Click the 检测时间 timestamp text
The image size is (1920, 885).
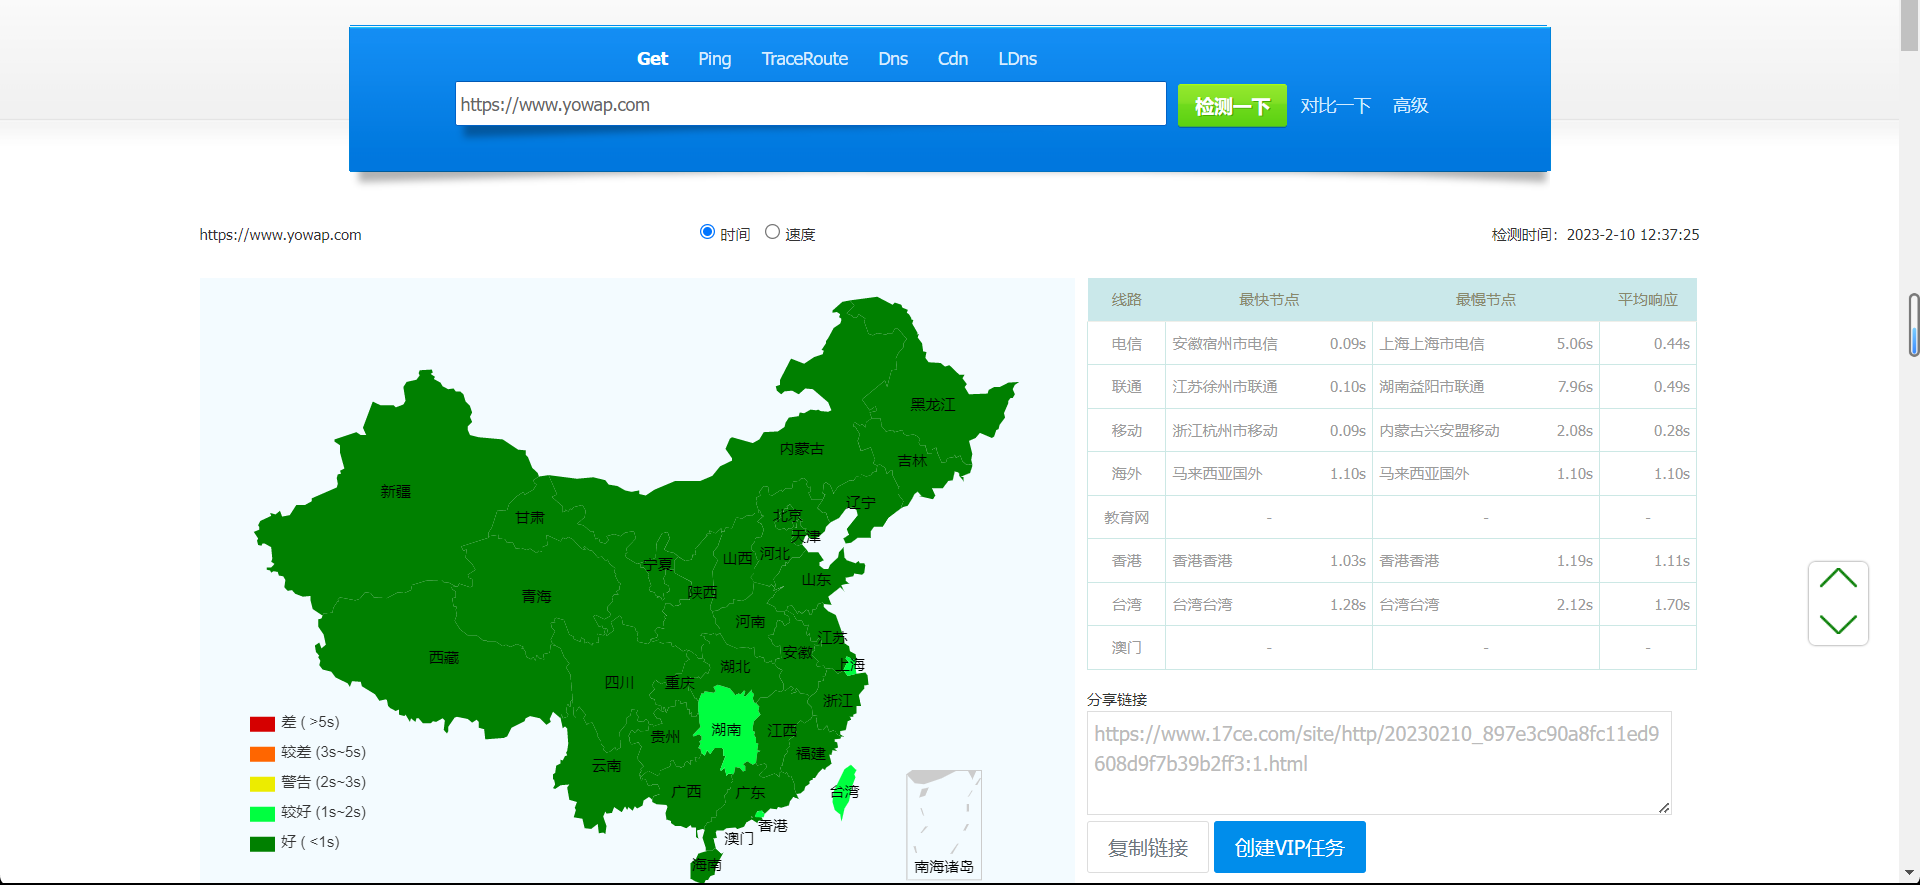(1595, 235)
